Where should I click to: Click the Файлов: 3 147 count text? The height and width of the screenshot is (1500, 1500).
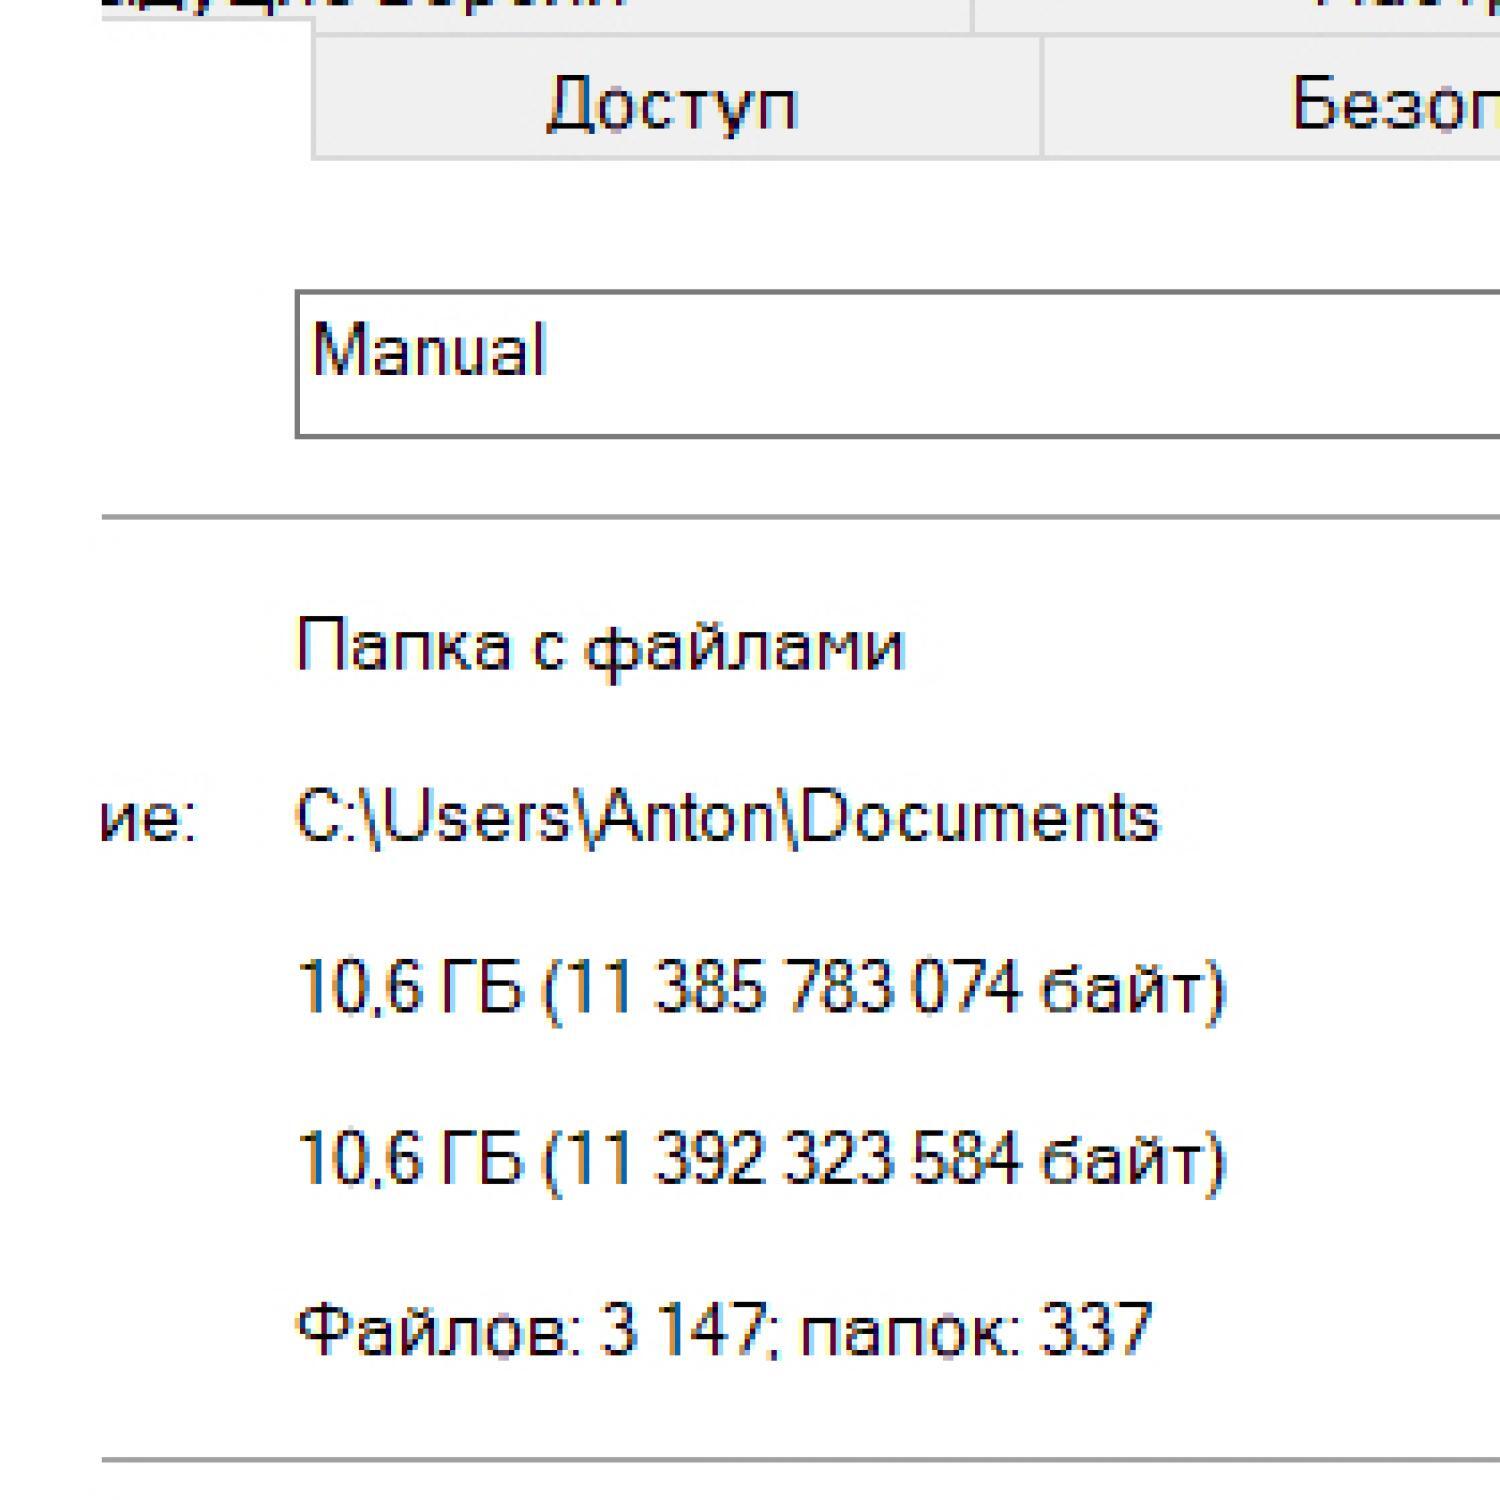pos(530,1331)
